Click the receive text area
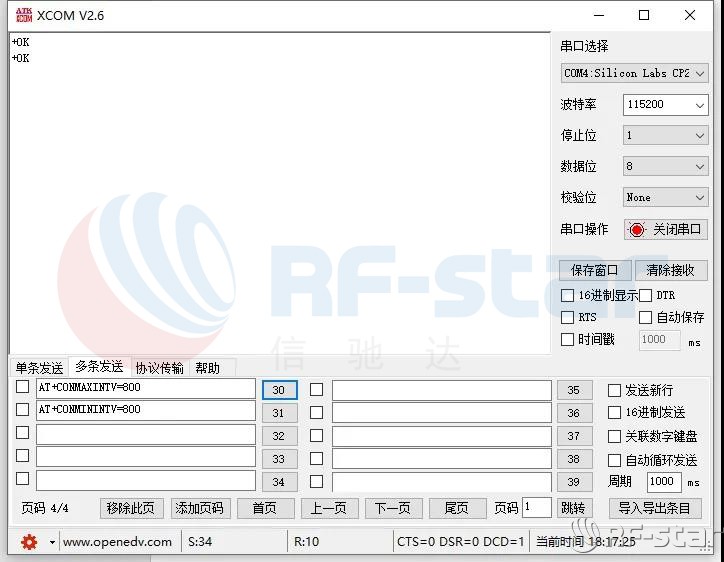 [280, 193]
